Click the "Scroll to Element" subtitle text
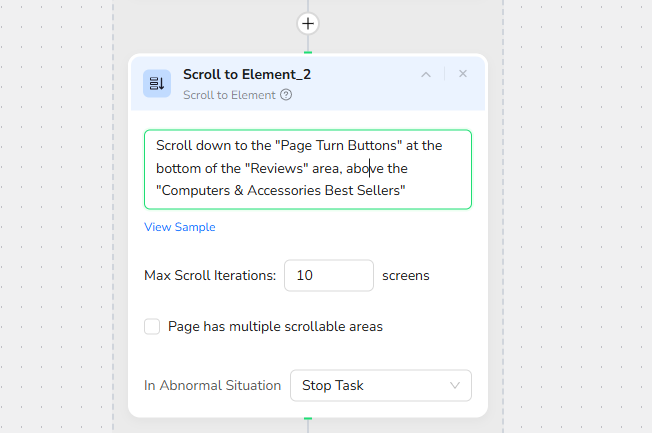This screenshot has width=652, height=433. [229, 95]
